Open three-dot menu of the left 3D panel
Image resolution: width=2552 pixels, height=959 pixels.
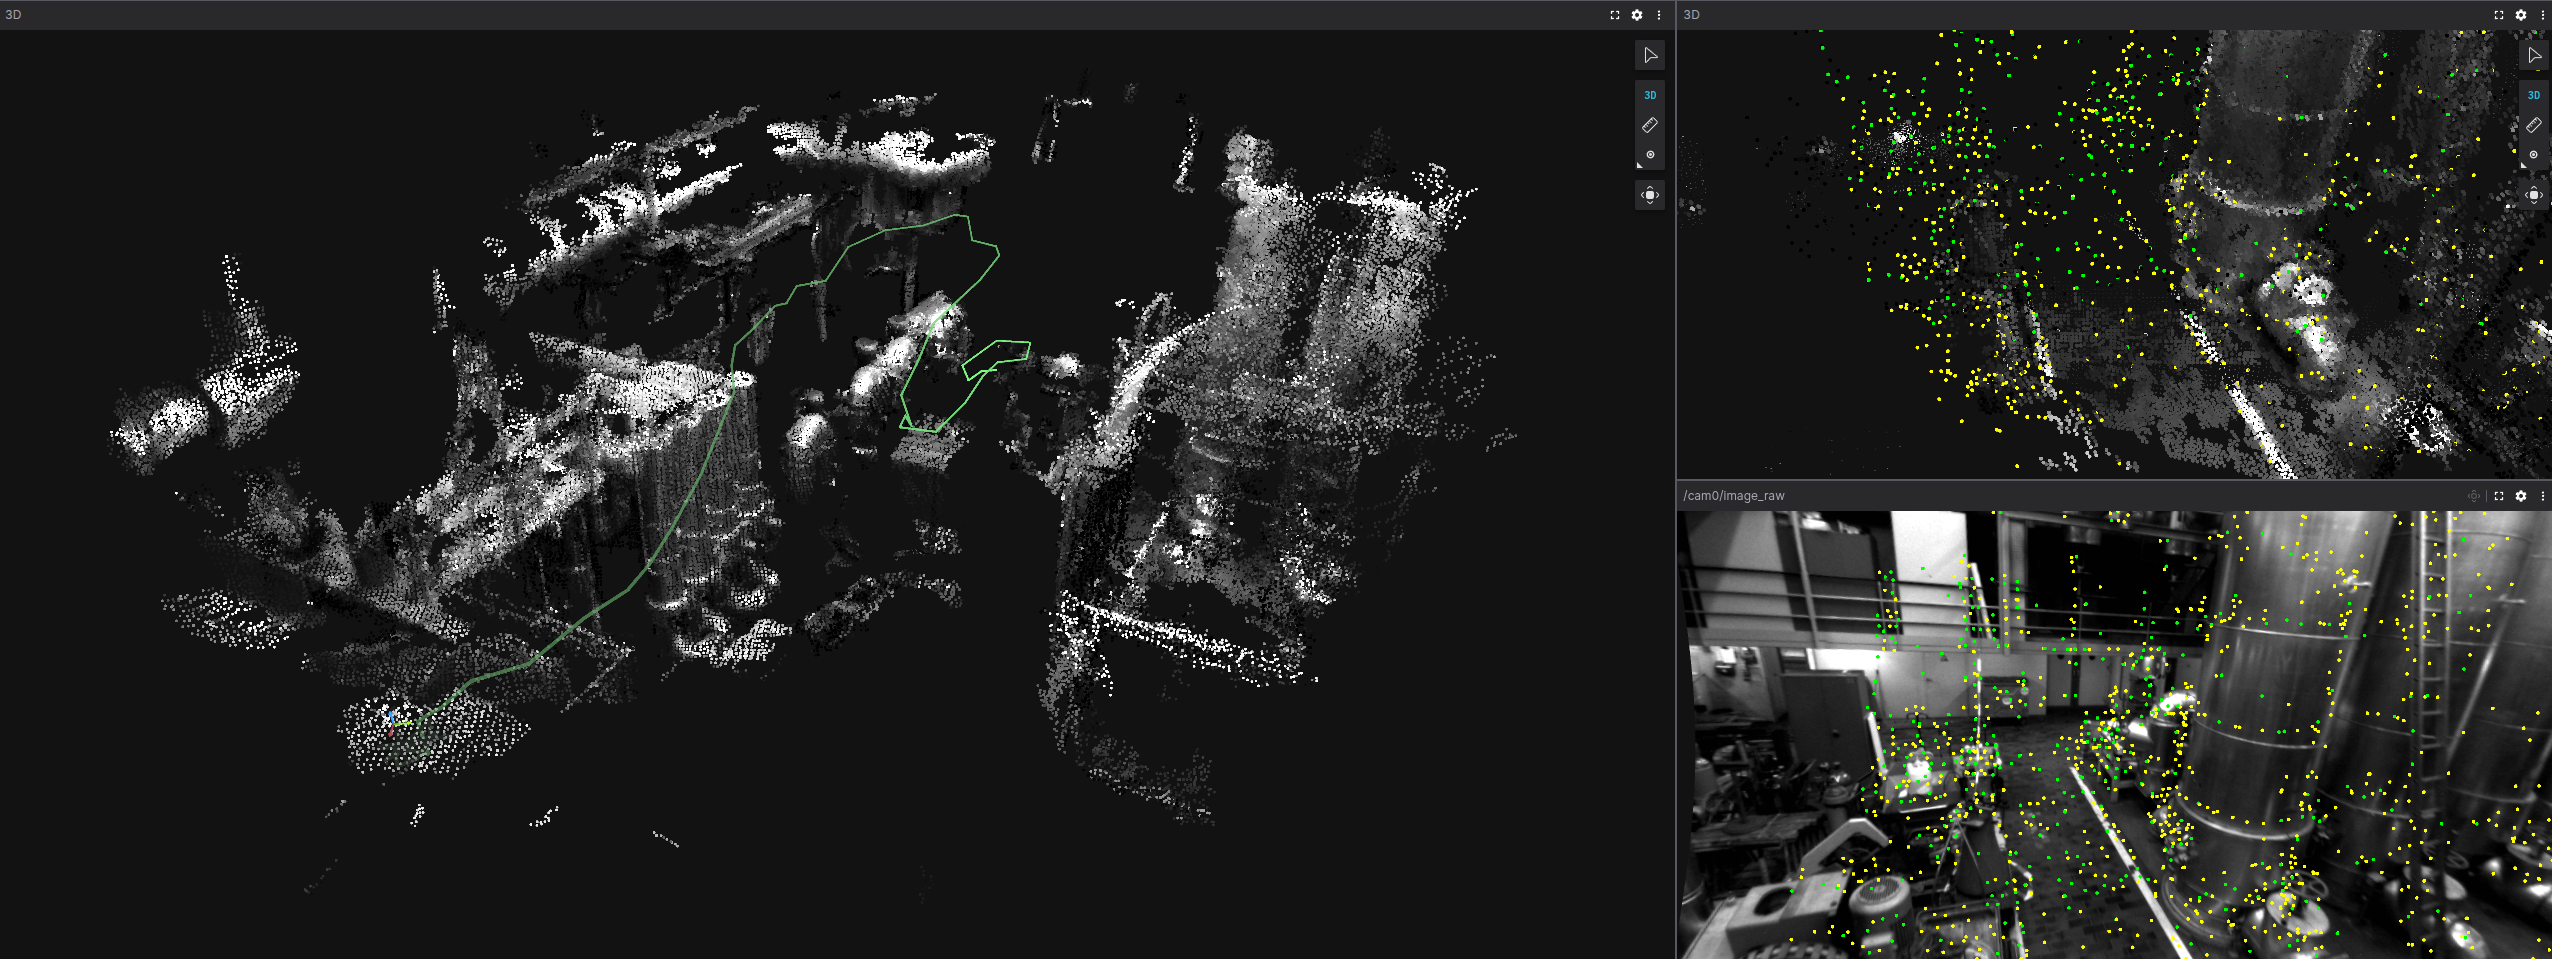[1659, 15]
